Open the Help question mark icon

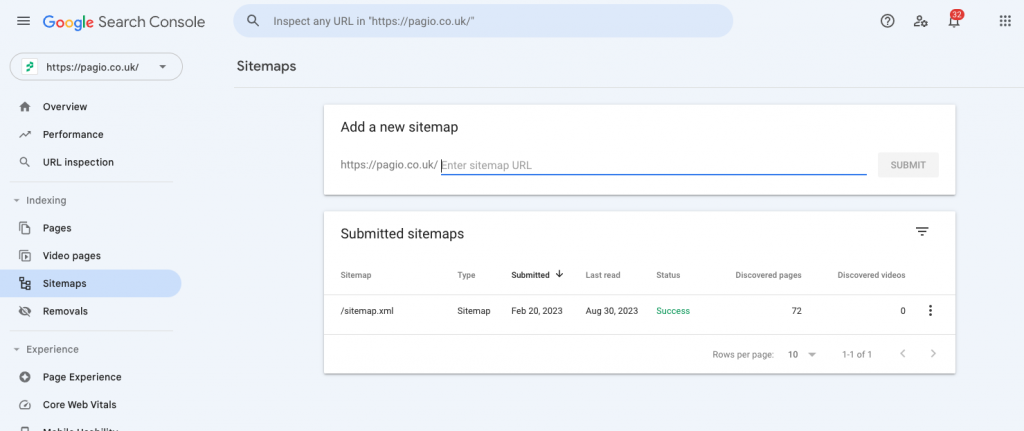(x=887, y=21)
